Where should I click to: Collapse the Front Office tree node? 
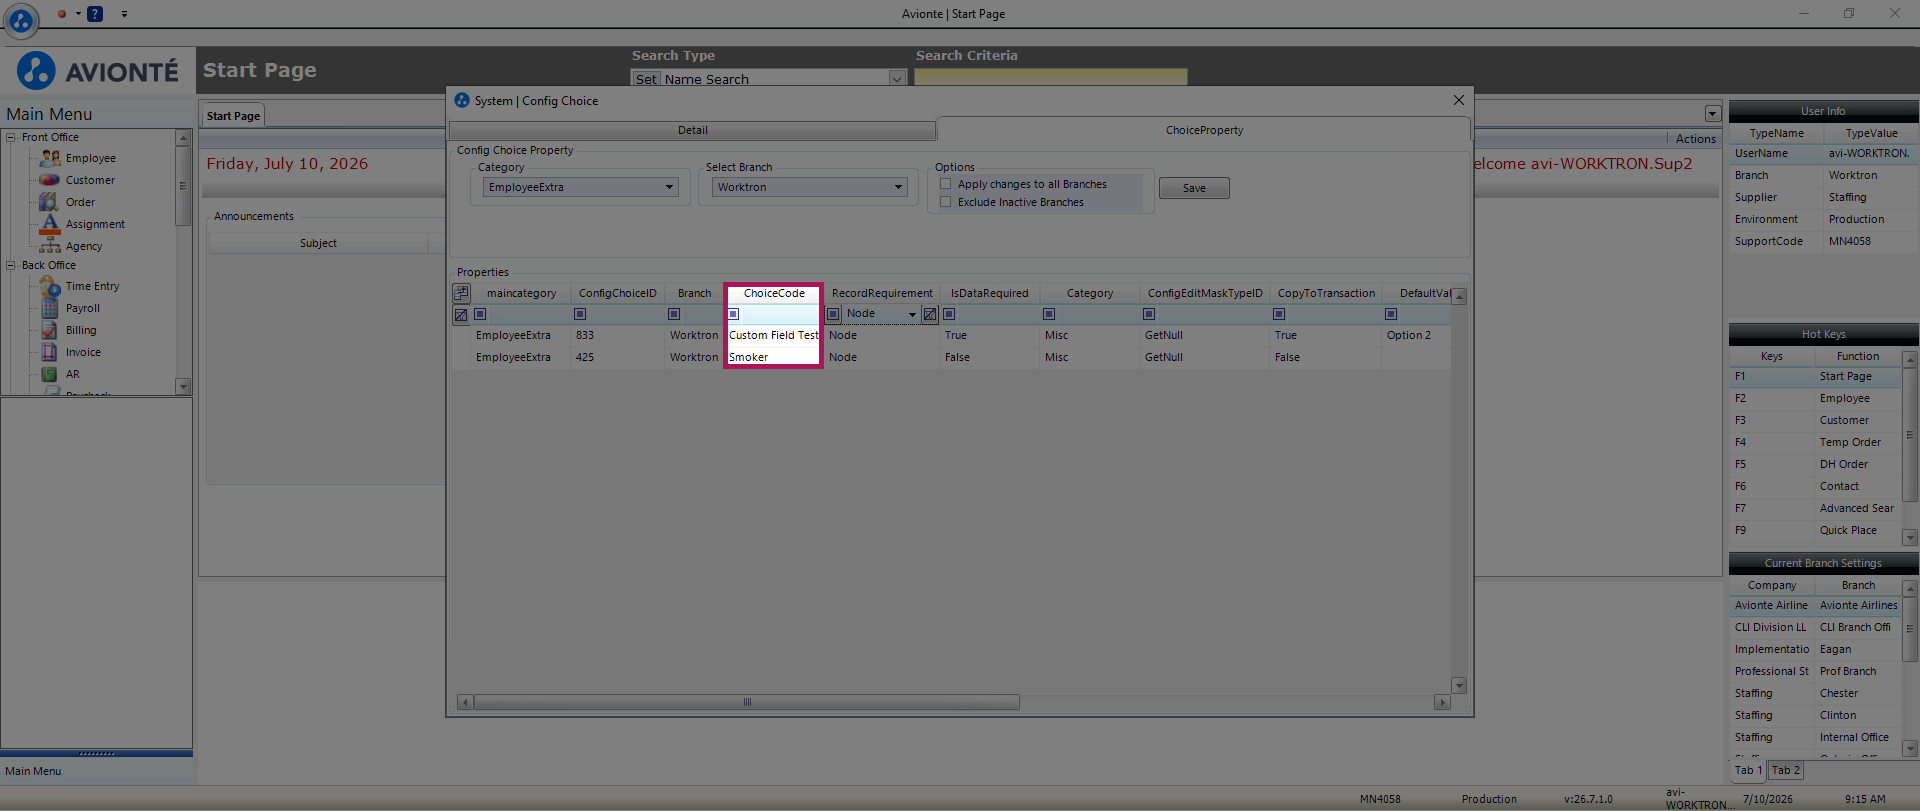[11, 137]
